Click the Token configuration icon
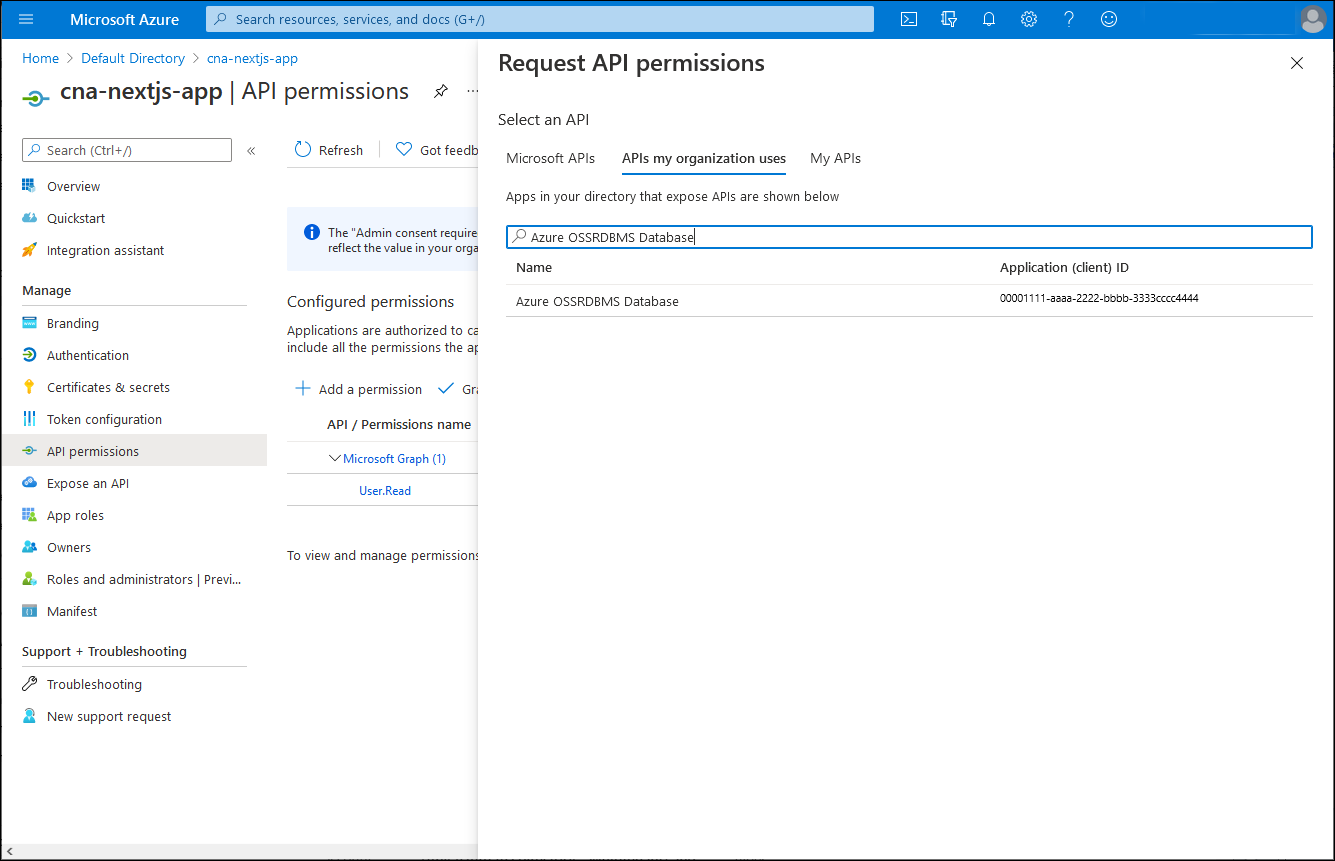Viewport: 1335px width, 861px height. point(29,419)
